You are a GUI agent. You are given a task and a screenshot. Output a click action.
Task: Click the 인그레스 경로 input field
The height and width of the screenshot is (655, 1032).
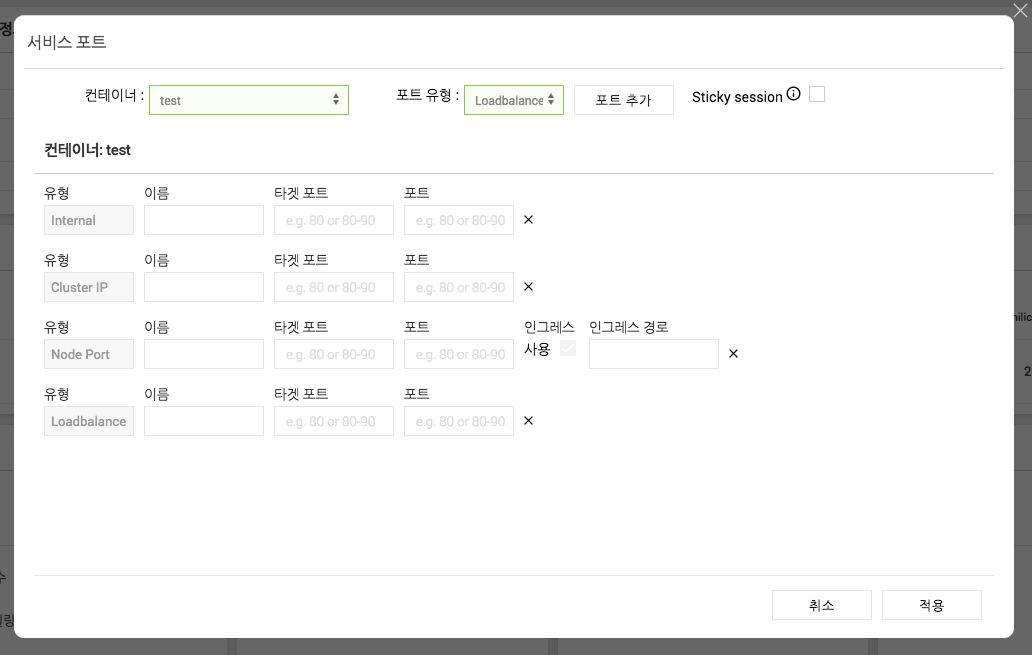coord(654,354)
